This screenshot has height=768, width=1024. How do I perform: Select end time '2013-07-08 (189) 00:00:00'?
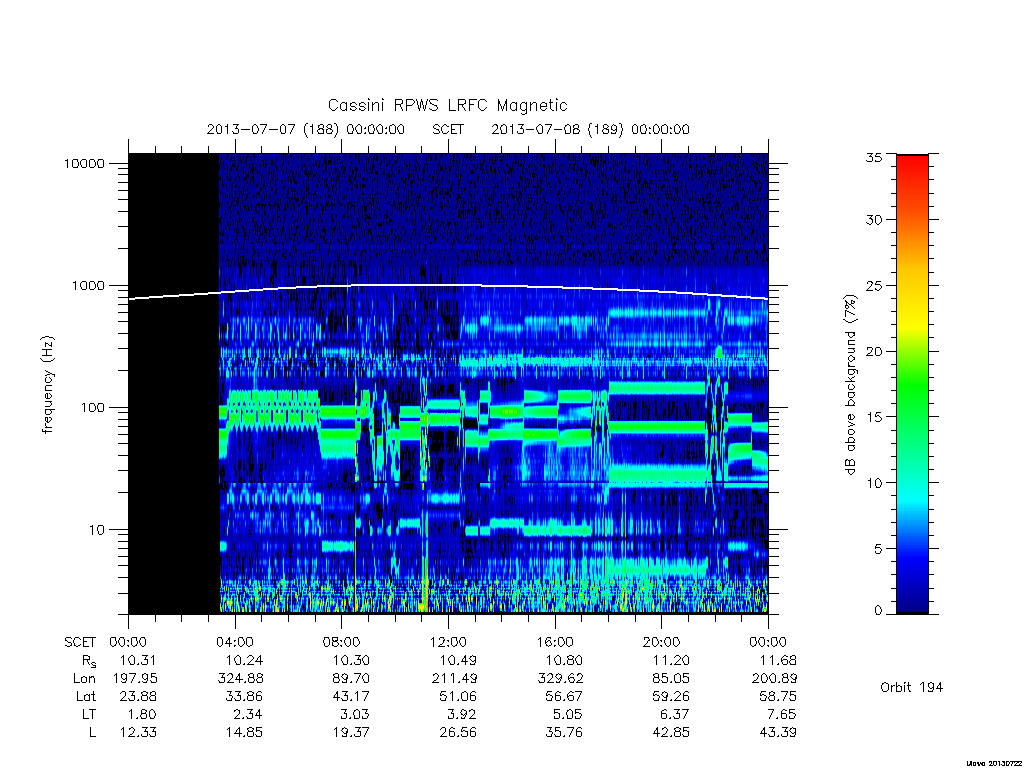point(590,129)
